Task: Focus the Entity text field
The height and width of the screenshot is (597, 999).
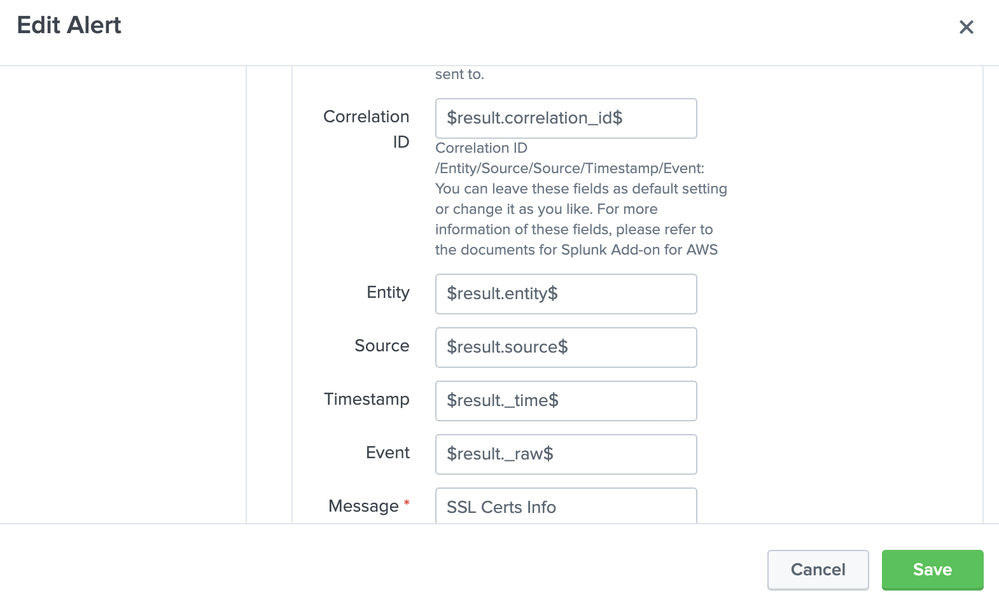Action: [566, 294]
